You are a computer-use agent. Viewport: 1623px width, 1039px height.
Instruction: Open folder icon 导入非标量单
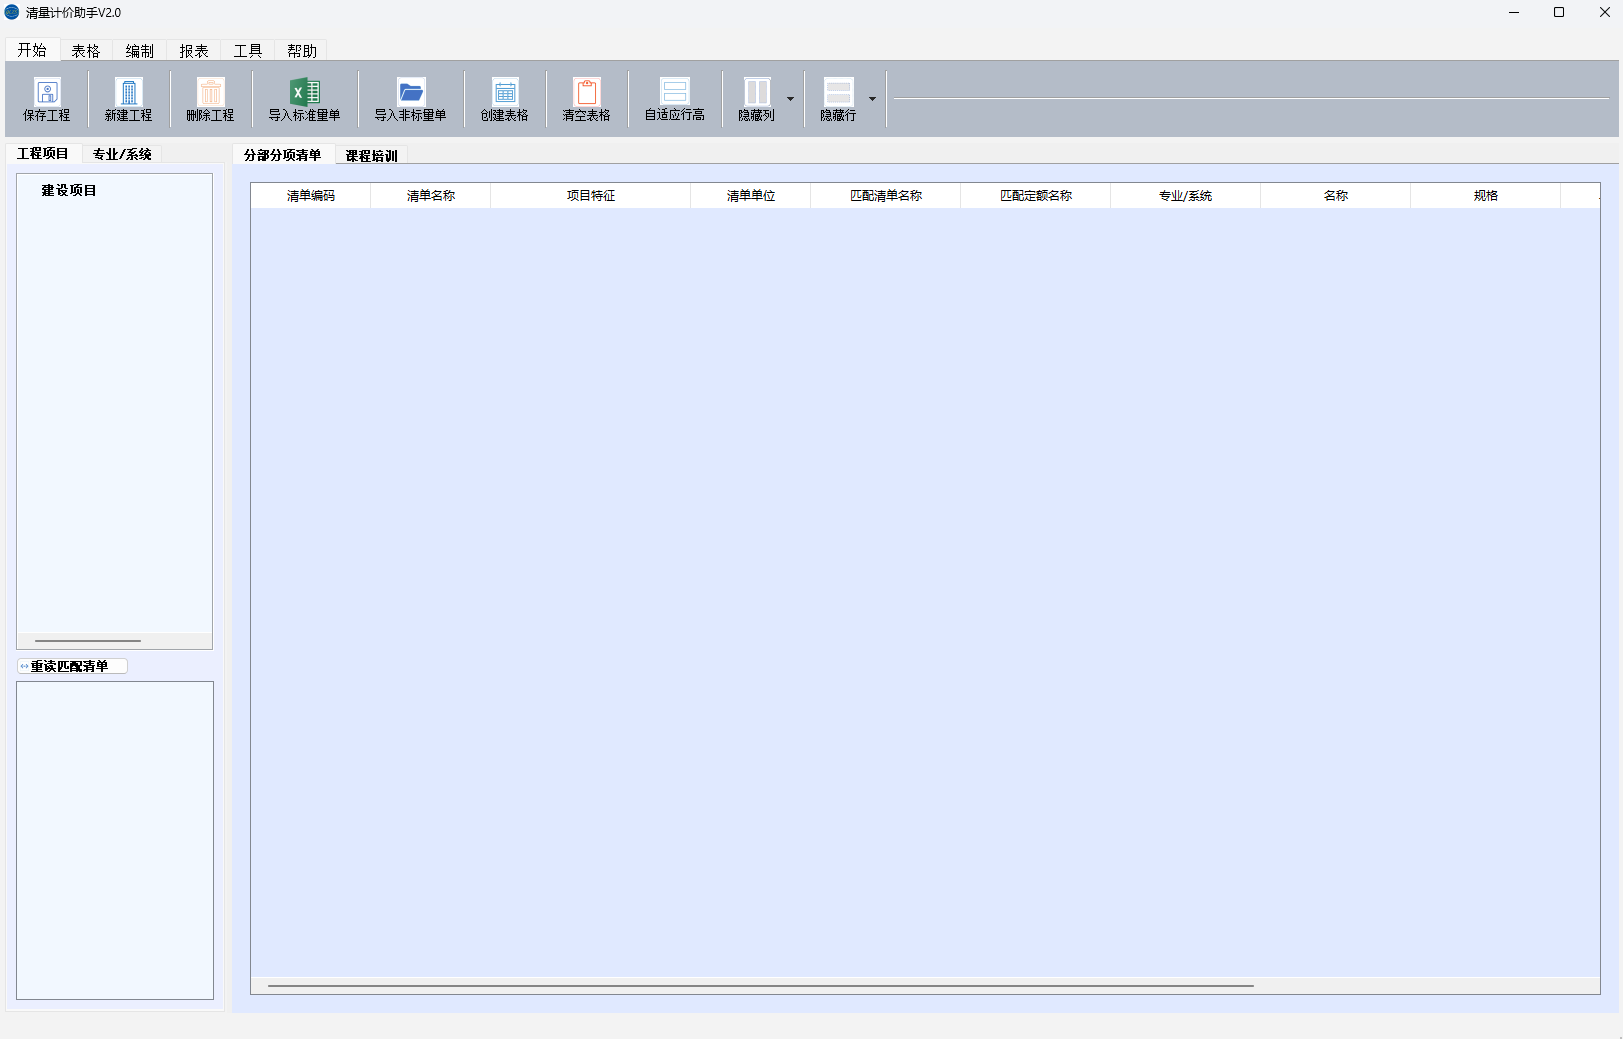[411, 92]
